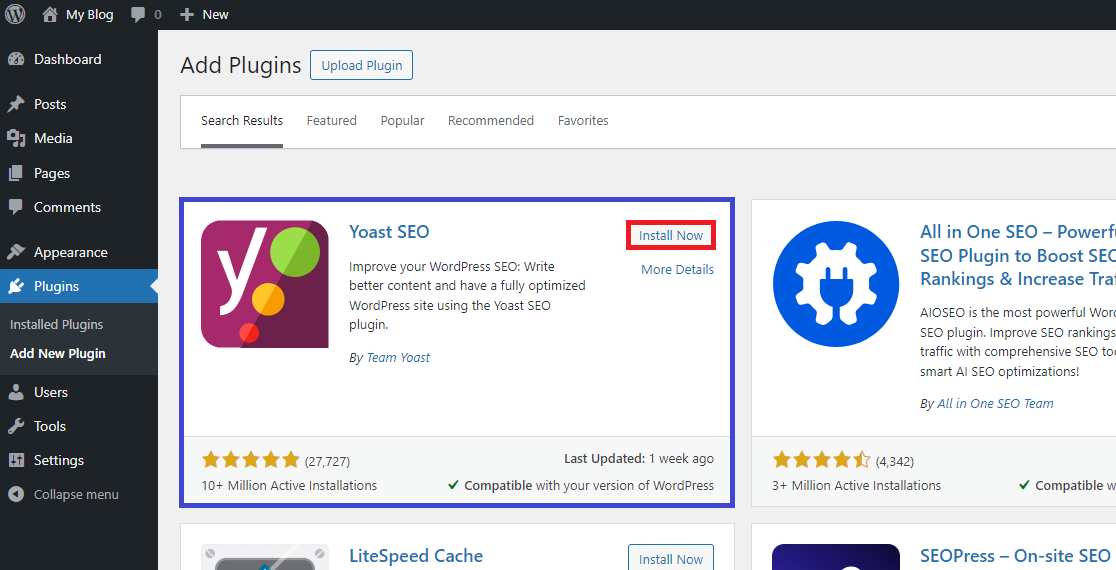Image resolution: width=1116 pixels, height=570 pixels.
Task: Click the Users person icon
Action: [x=16, y=392]
